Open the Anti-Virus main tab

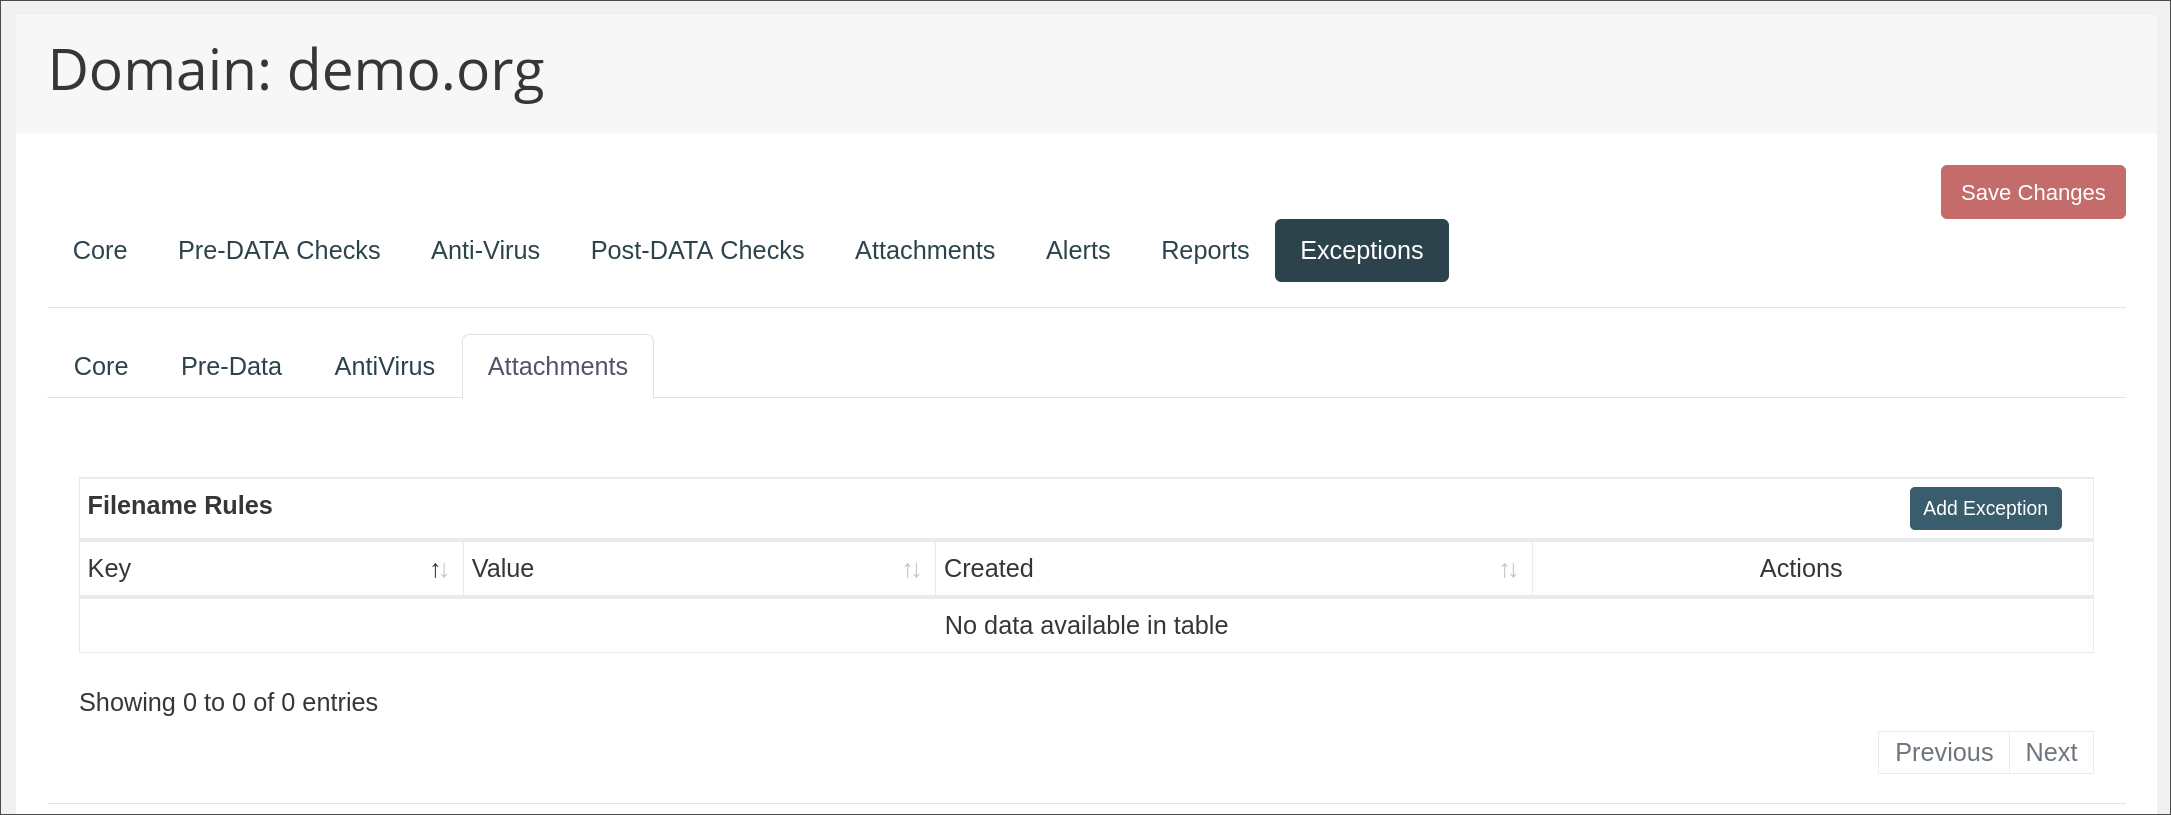point(485,250)
